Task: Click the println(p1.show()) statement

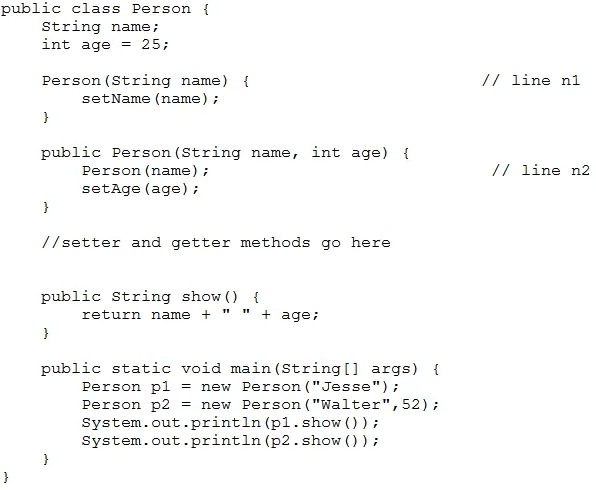Action: tap(230, 423)
